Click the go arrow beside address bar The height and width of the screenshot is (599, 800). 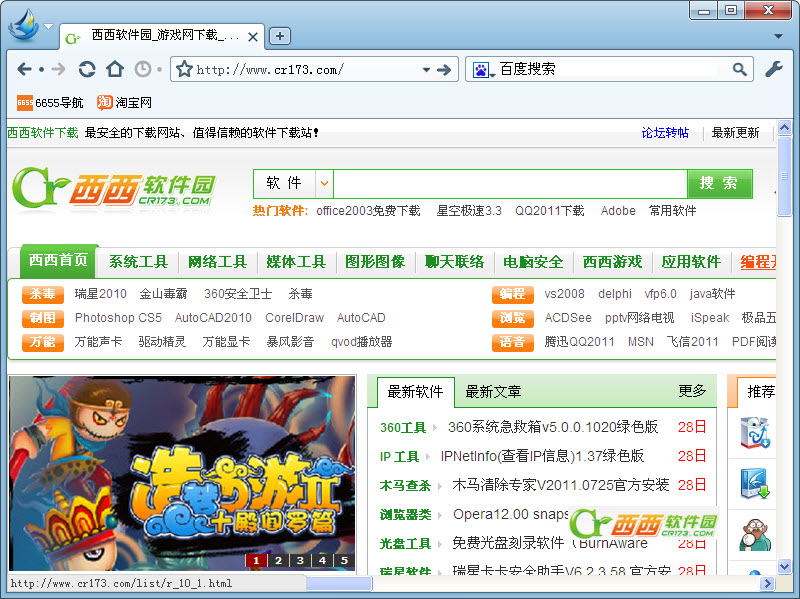tap(444, 69)
